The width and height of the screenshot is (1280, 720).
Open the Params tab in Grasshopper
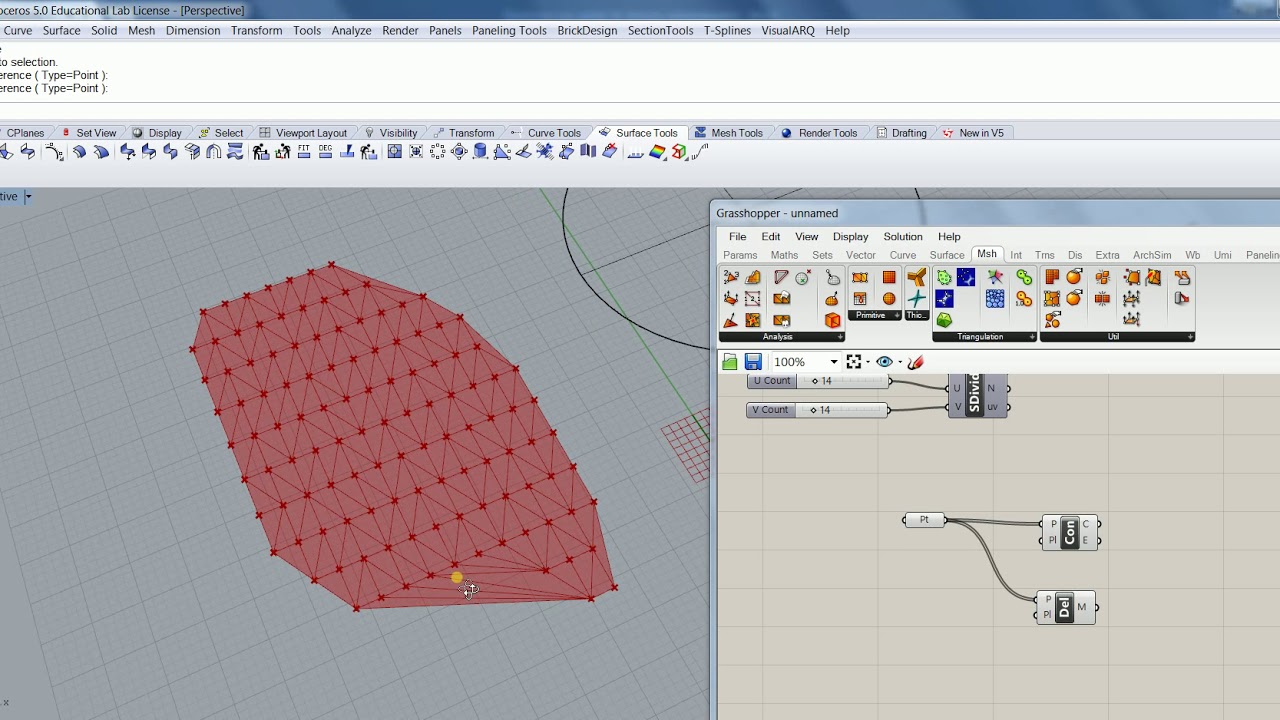coord(740,255)
